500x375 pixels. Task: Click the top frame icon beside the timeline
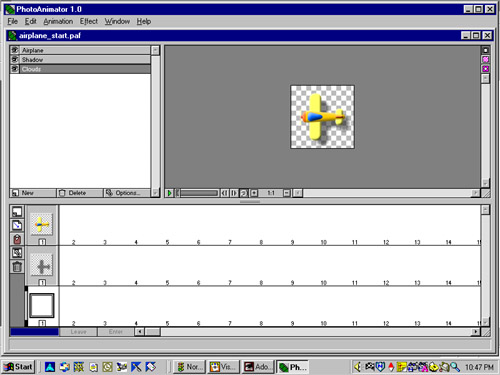(17, 212)
